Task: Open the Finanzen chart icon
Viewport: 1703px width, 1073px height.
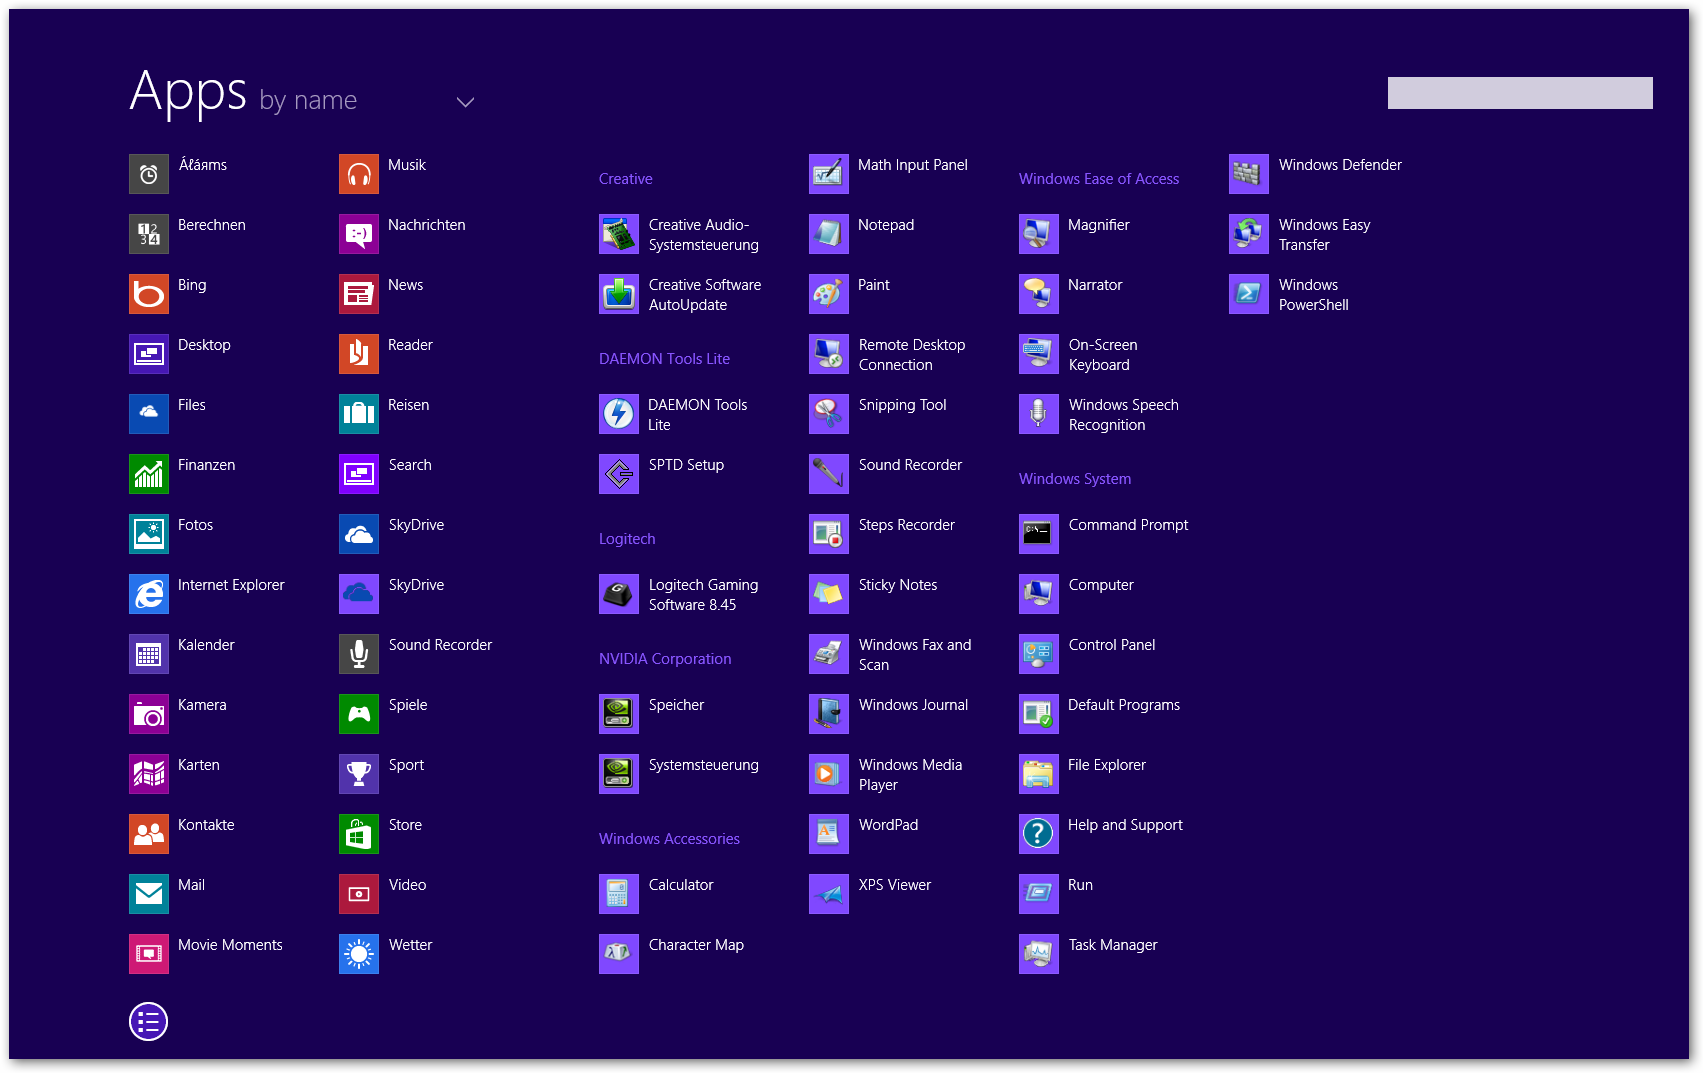Action: click(x=149, y=474)
